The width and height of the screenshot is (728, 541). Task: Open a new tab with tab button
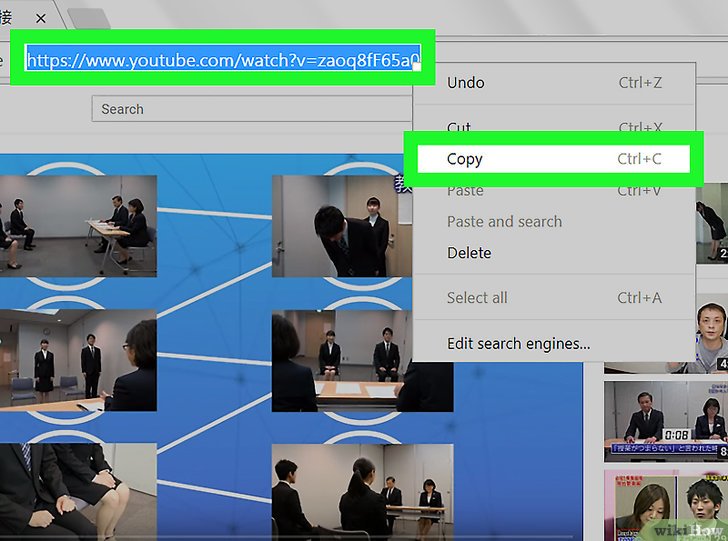tap(88, 18)
